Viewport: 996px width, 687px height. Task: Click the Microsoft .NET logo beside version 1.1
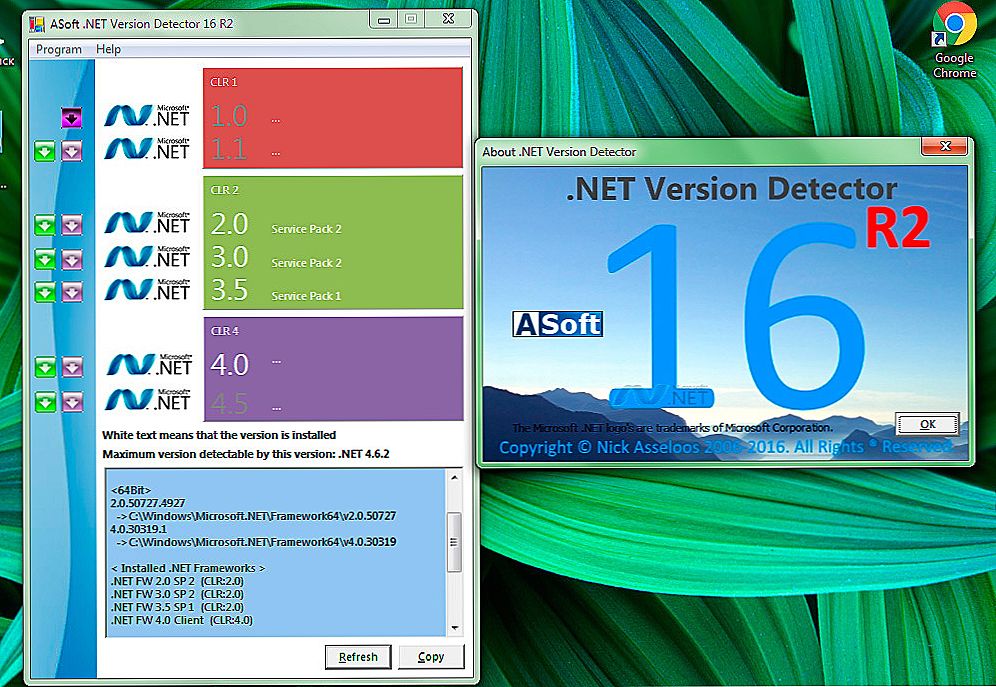147,149
